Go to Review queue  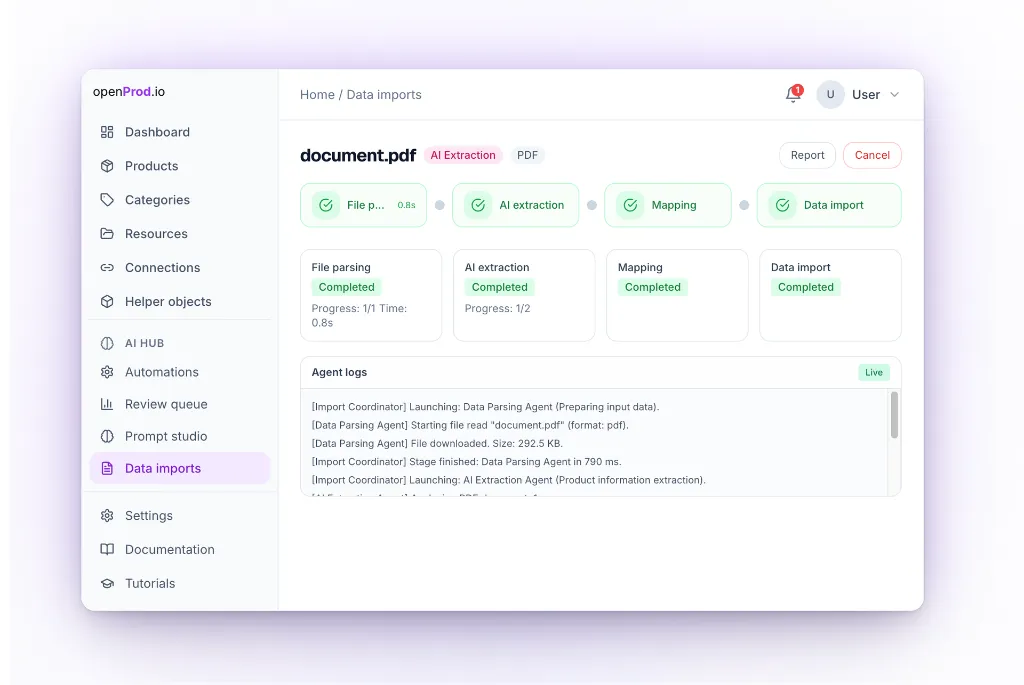[x=180, y=404]
